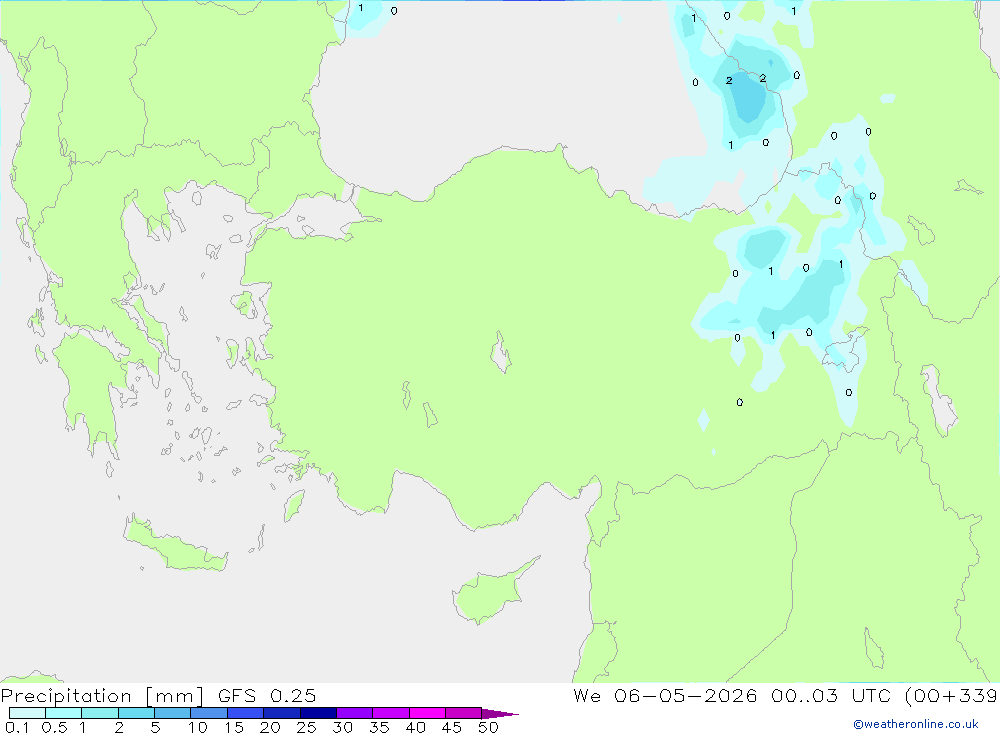Click the '50' legend scale label
The width and height of the screenshot is (1000, 733).
[489, 727]
